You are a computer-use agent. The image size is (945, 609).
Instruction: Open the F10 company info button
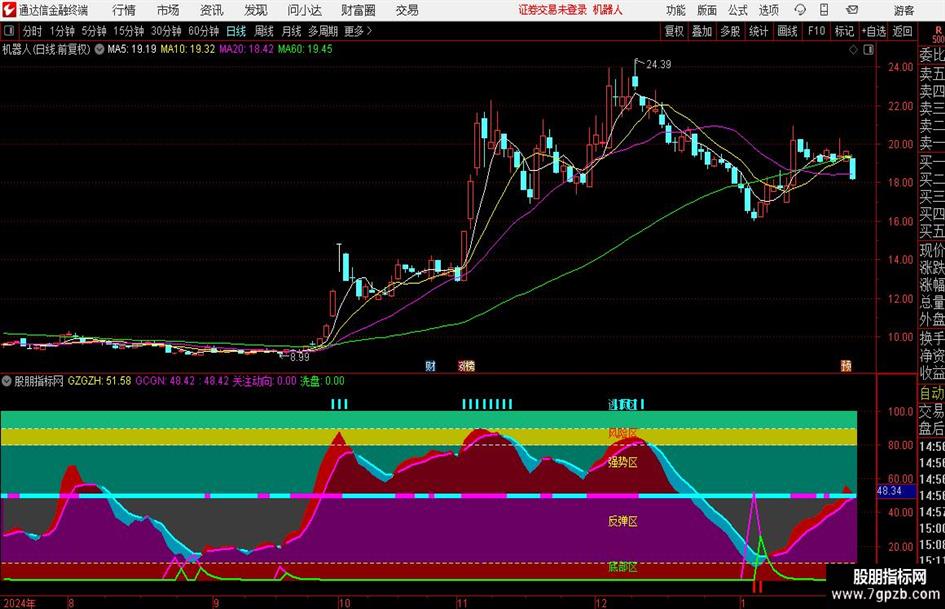coord(816,31)
